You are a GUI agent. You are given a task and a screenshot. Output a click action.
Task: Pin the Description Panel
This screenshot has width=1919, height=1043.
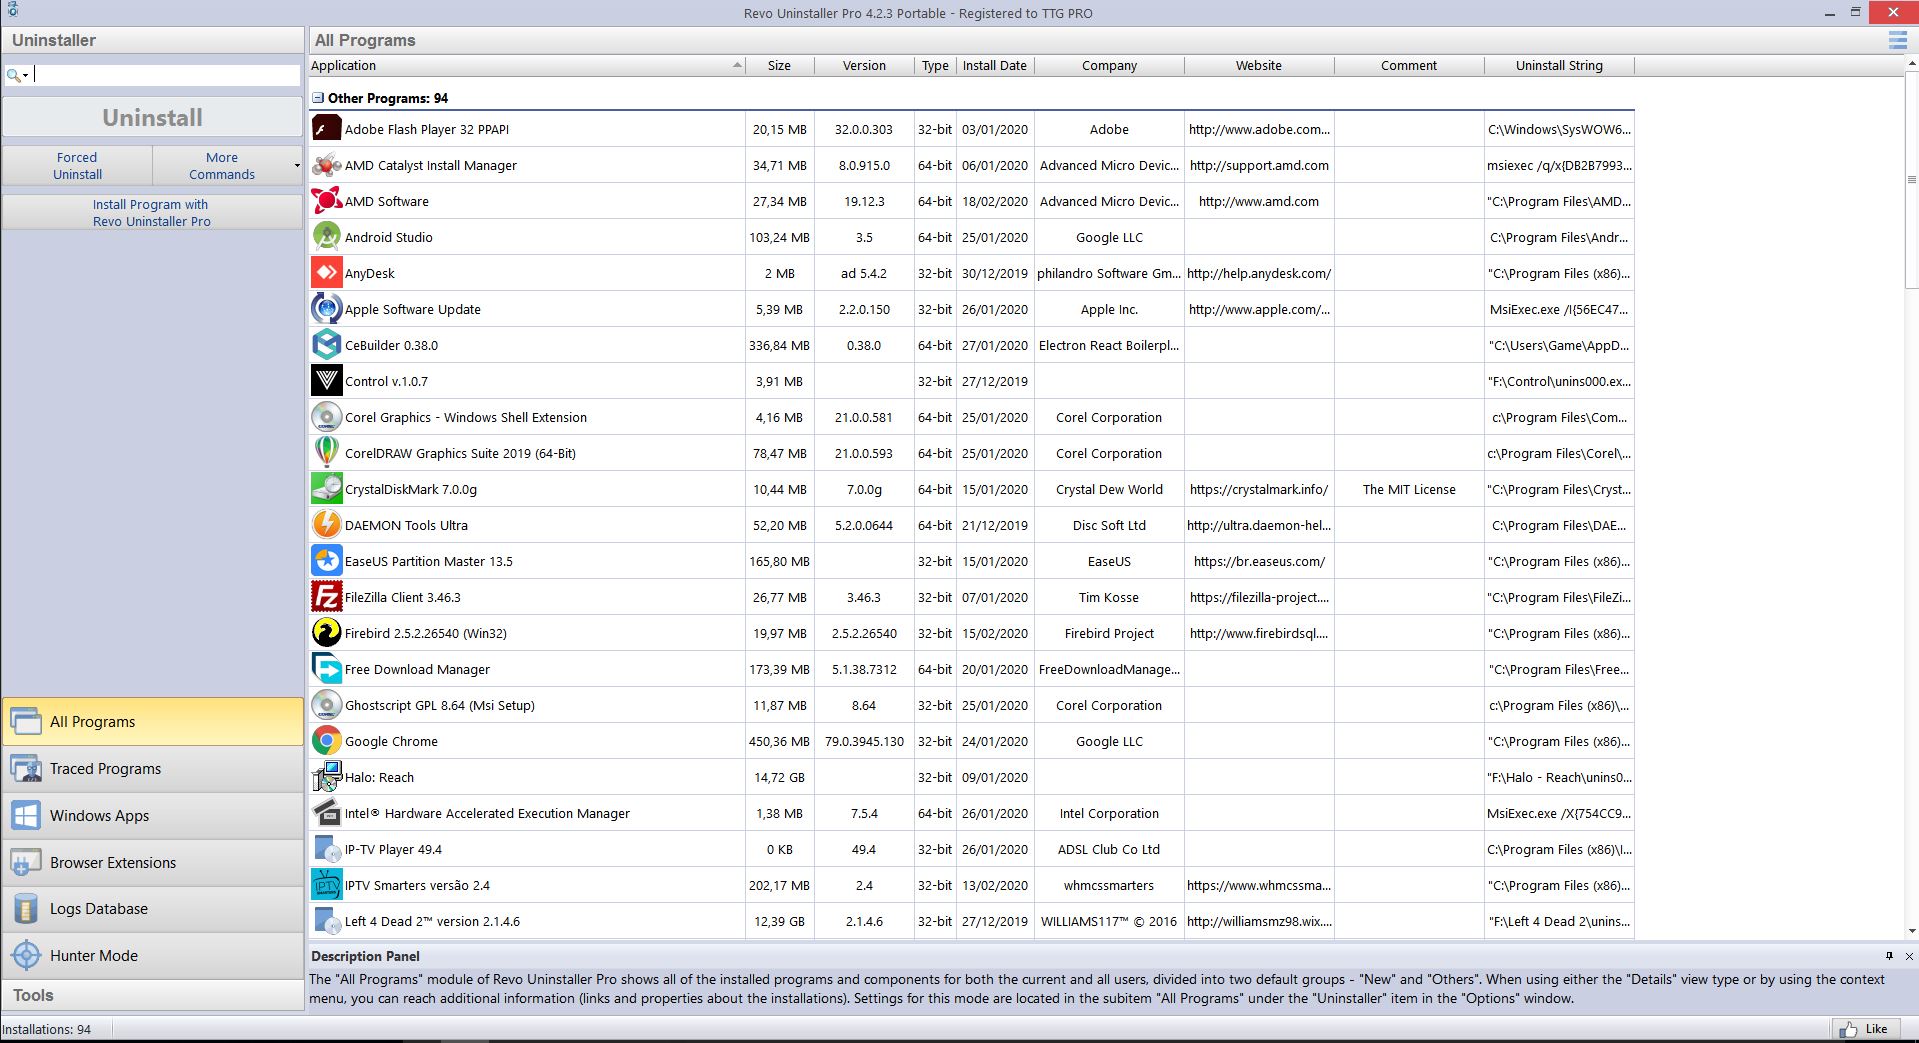[x=1889, y=956]
